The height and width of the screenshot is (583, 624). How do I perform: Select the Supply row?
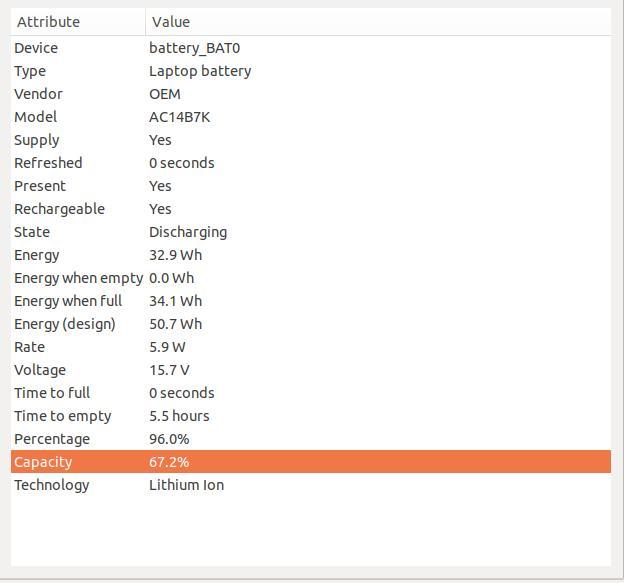(311, 140)
